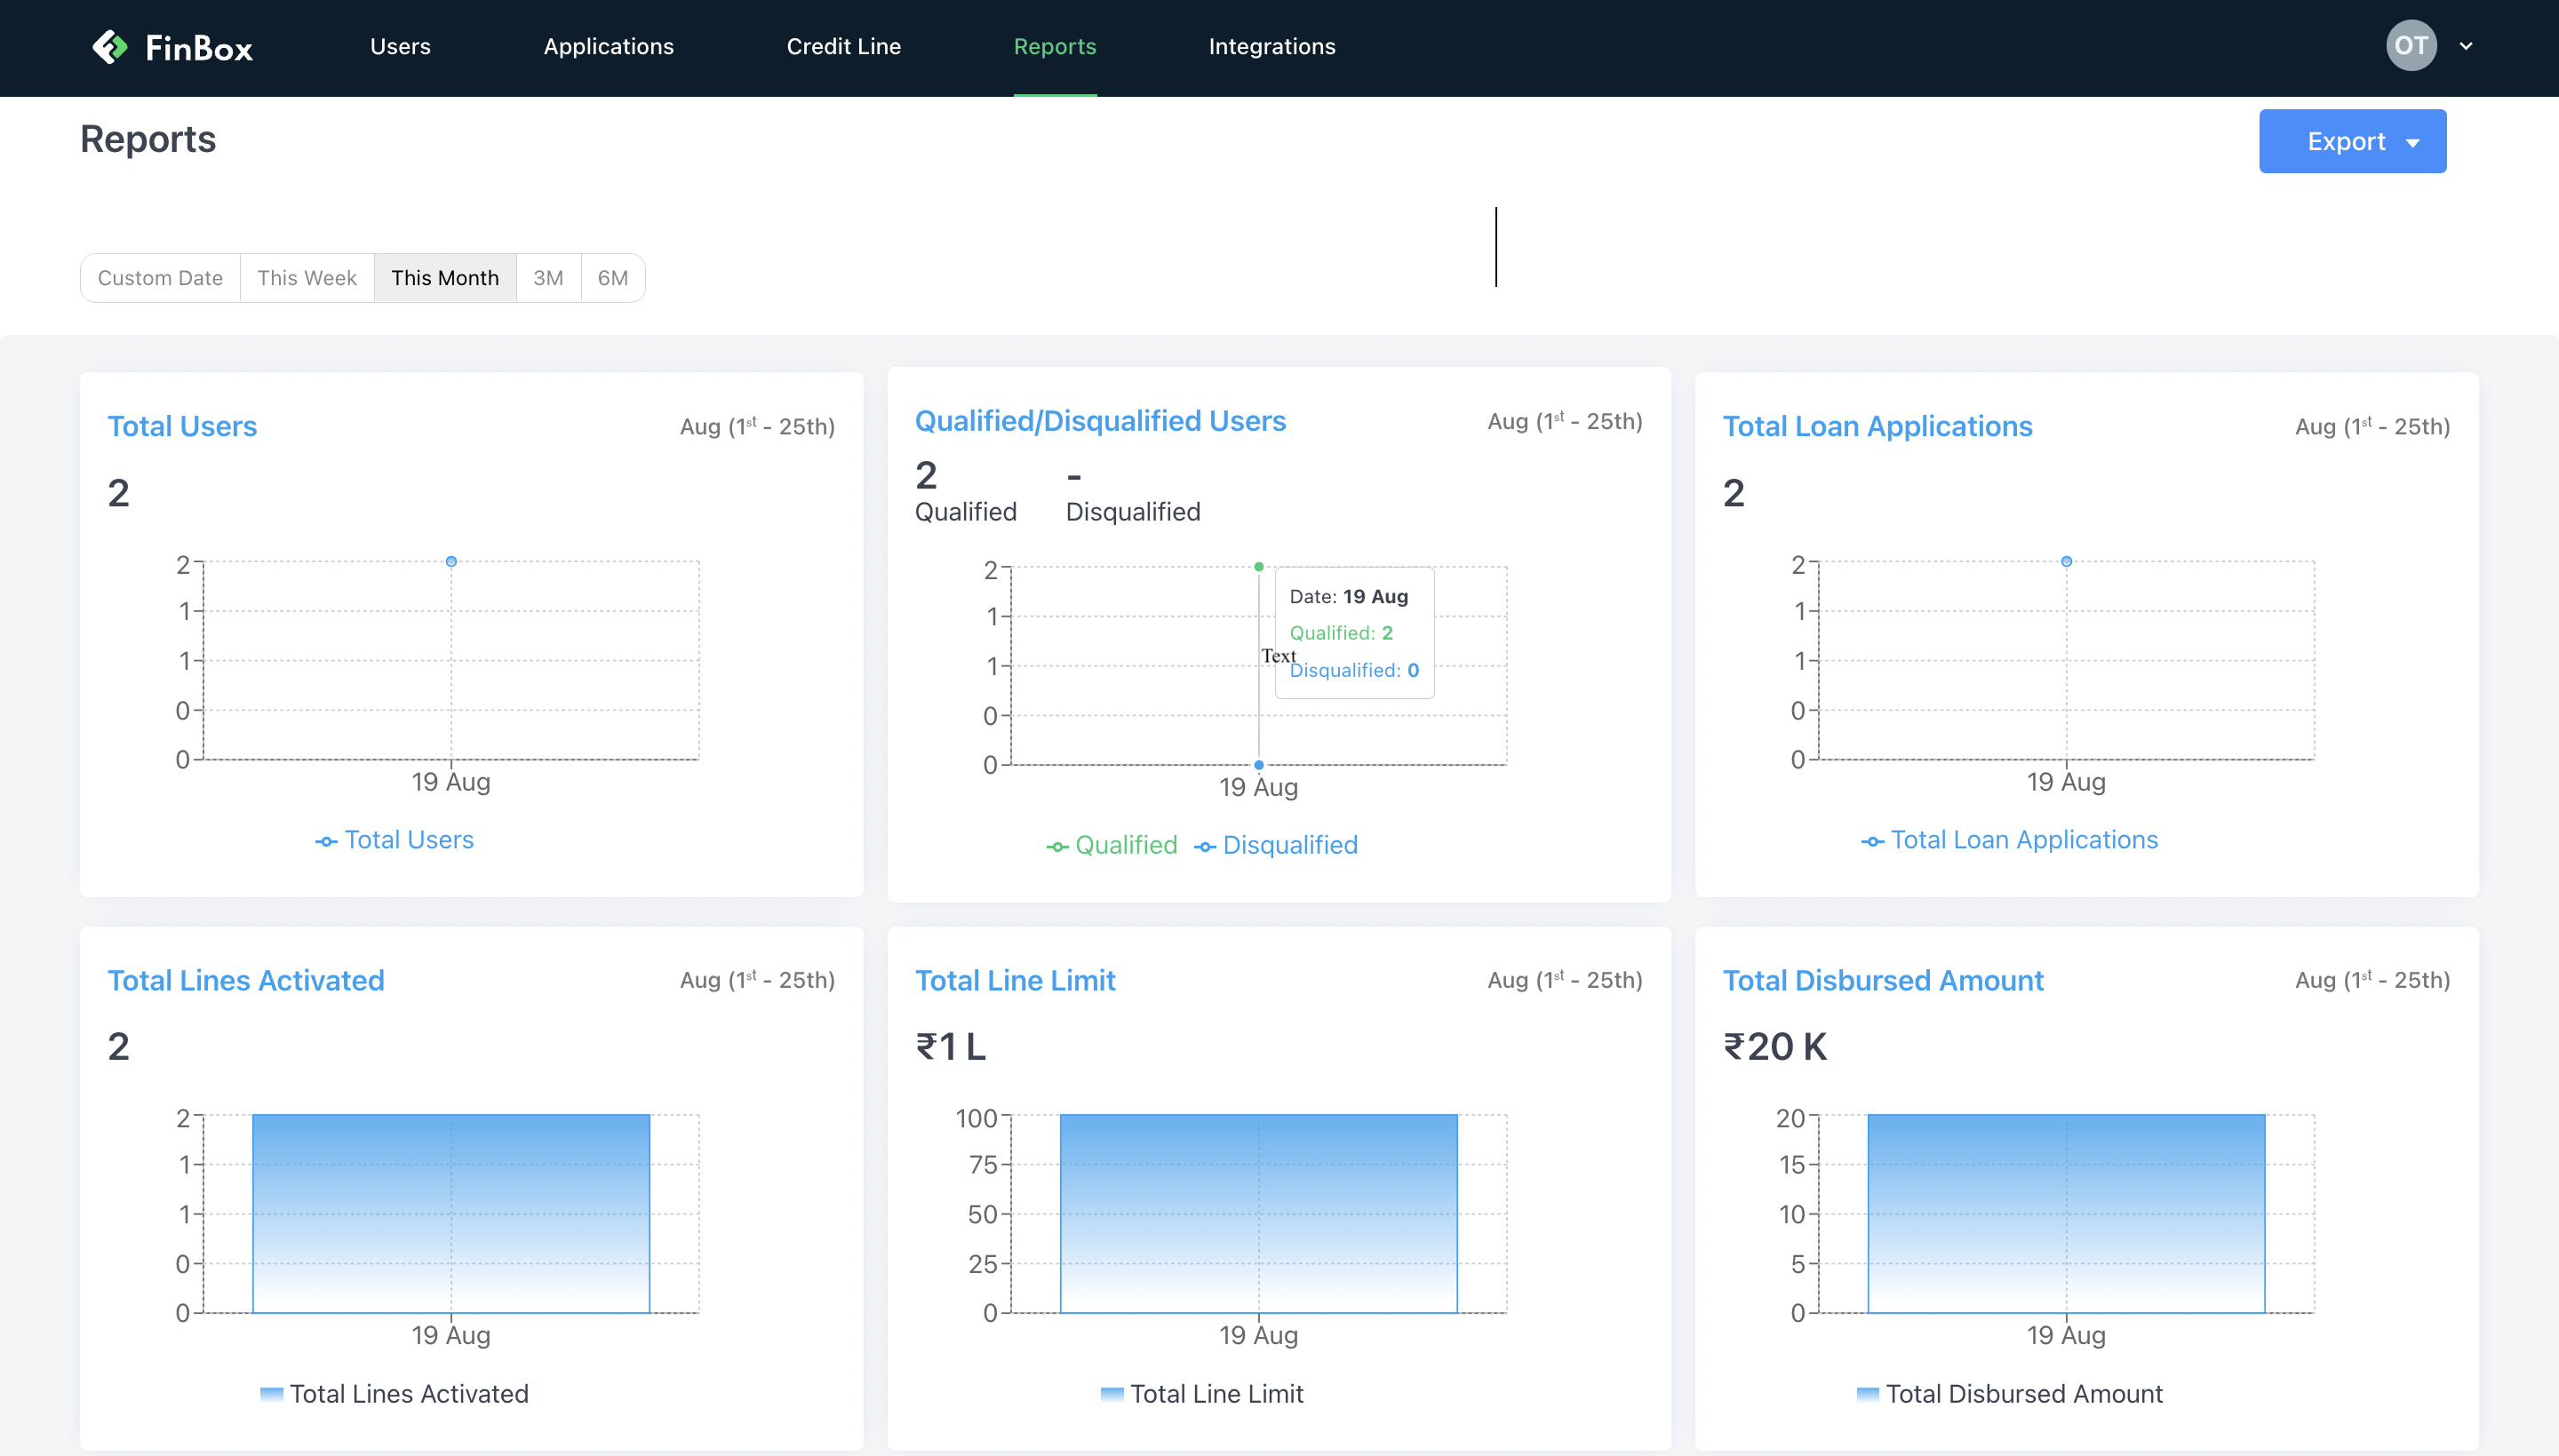Image resolution: width=2559 pixels, height=1456 pixels.
Task: Click green Qualified data point
Action: (x=1258, y=567)
